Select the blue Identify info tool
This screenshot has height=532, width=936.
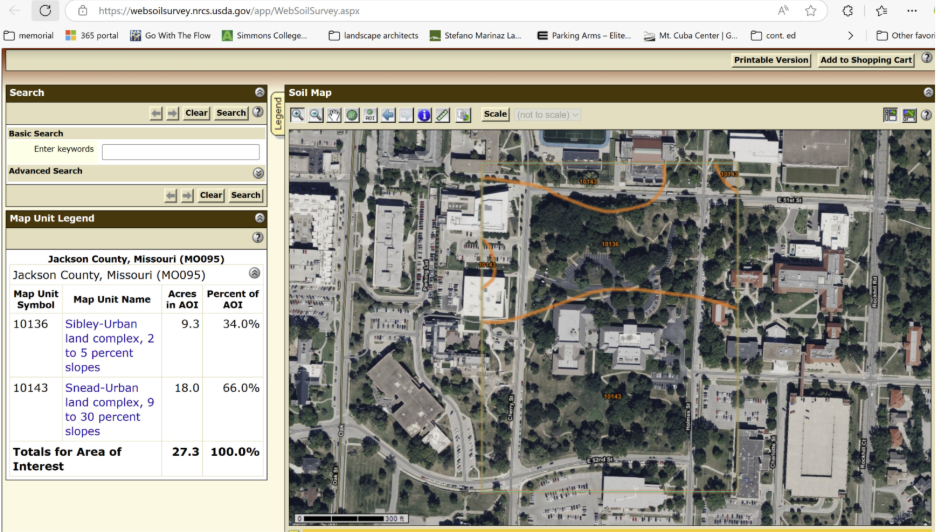pyautogui.click(x=424, y=115)
